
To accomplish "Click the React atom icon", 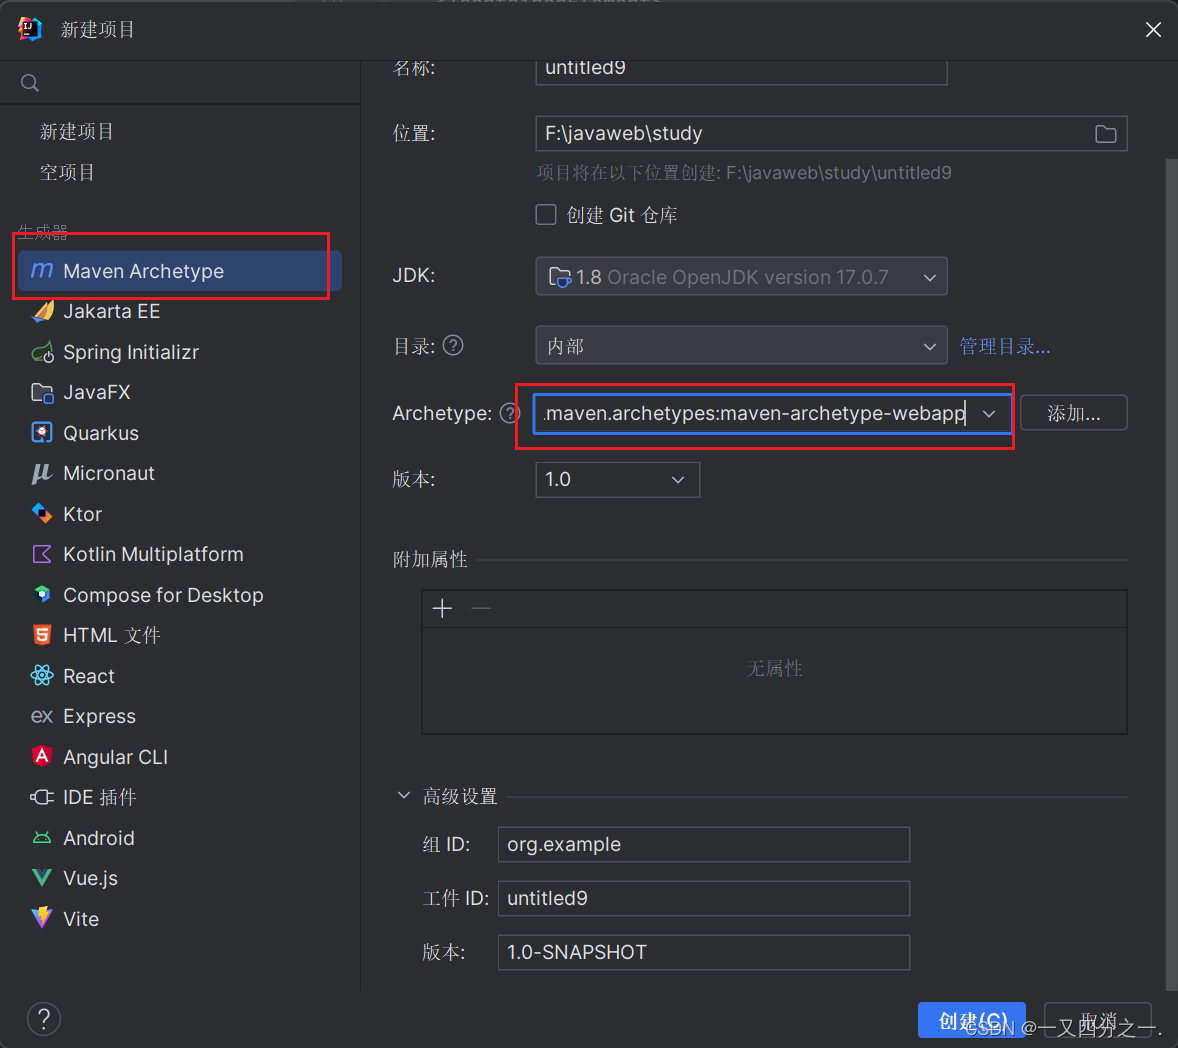I will (42, 675).
